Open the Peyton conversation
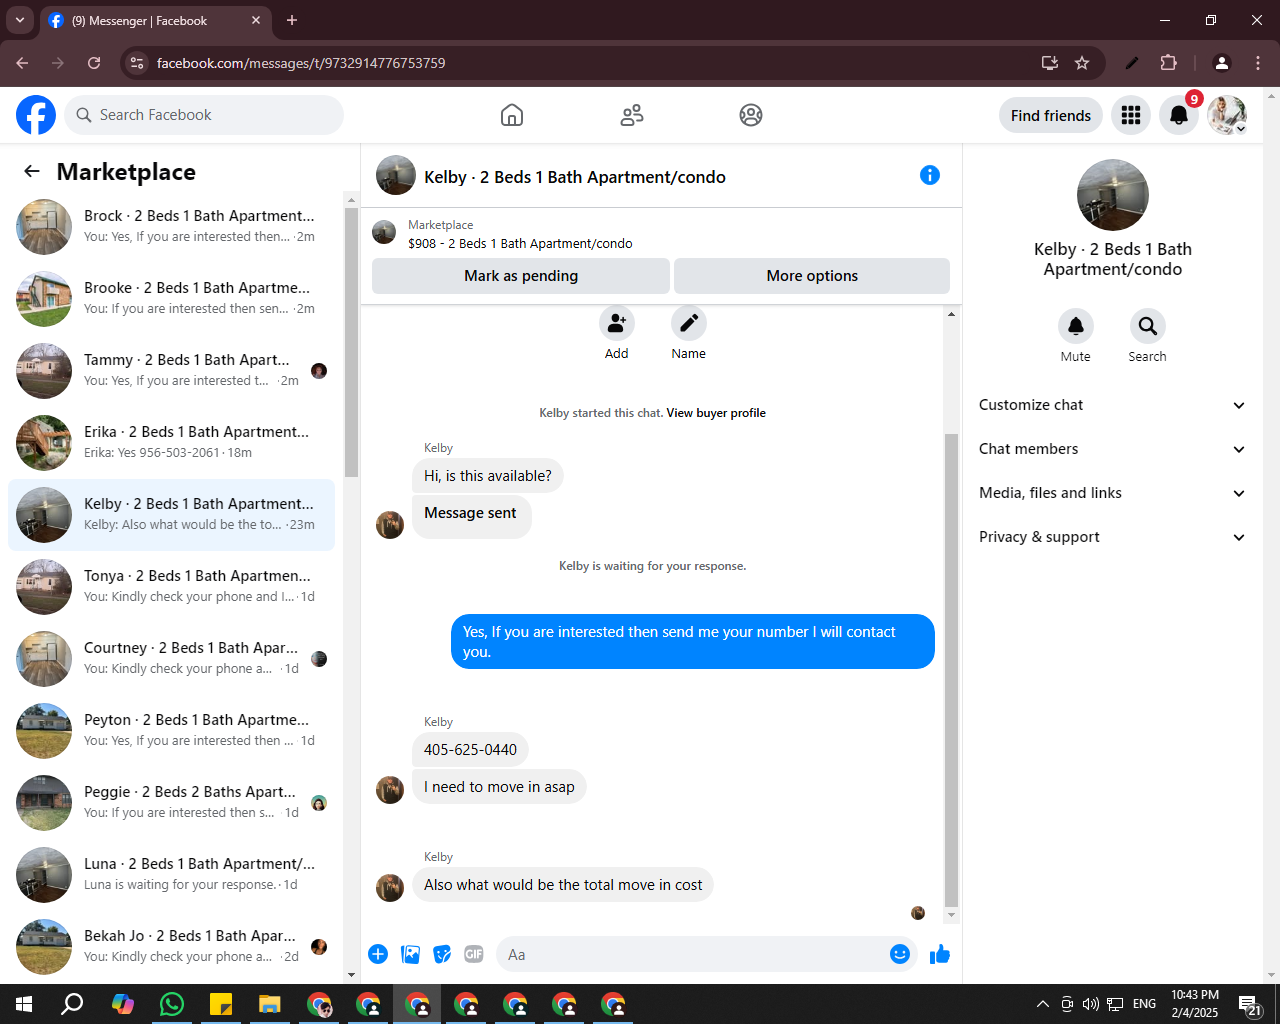 tap(171, 731)
